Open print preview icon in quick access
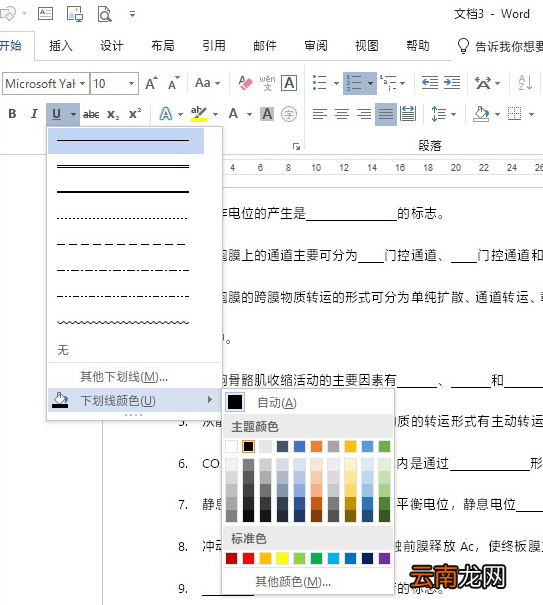Screen dimensions: 543x605 tap(104, 14)
